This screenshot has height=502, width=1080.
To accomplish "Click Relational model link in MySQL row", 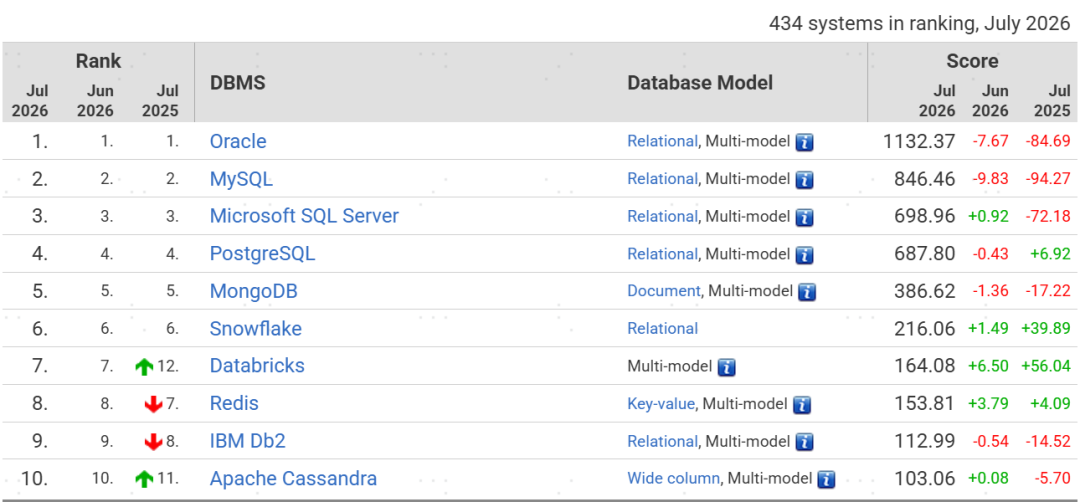I will (663, 179).
